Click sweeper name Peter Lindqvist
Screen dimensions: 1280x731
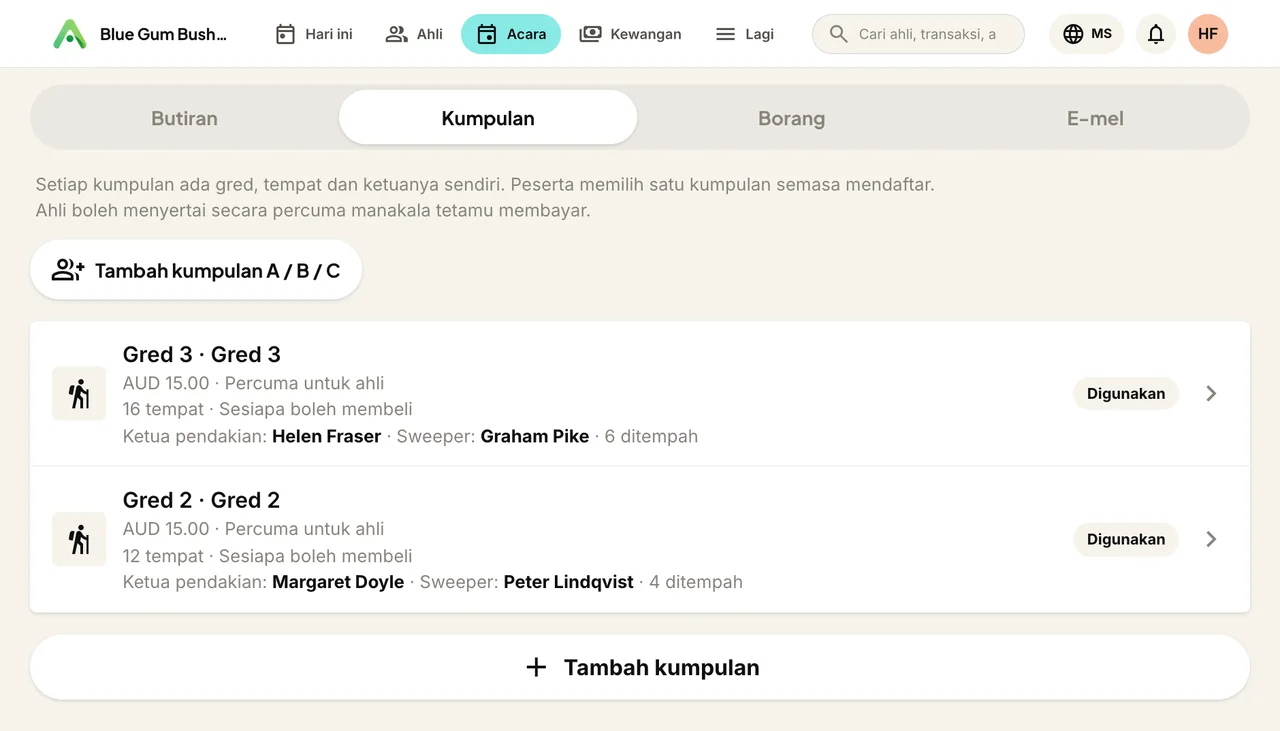coord(568,582)
